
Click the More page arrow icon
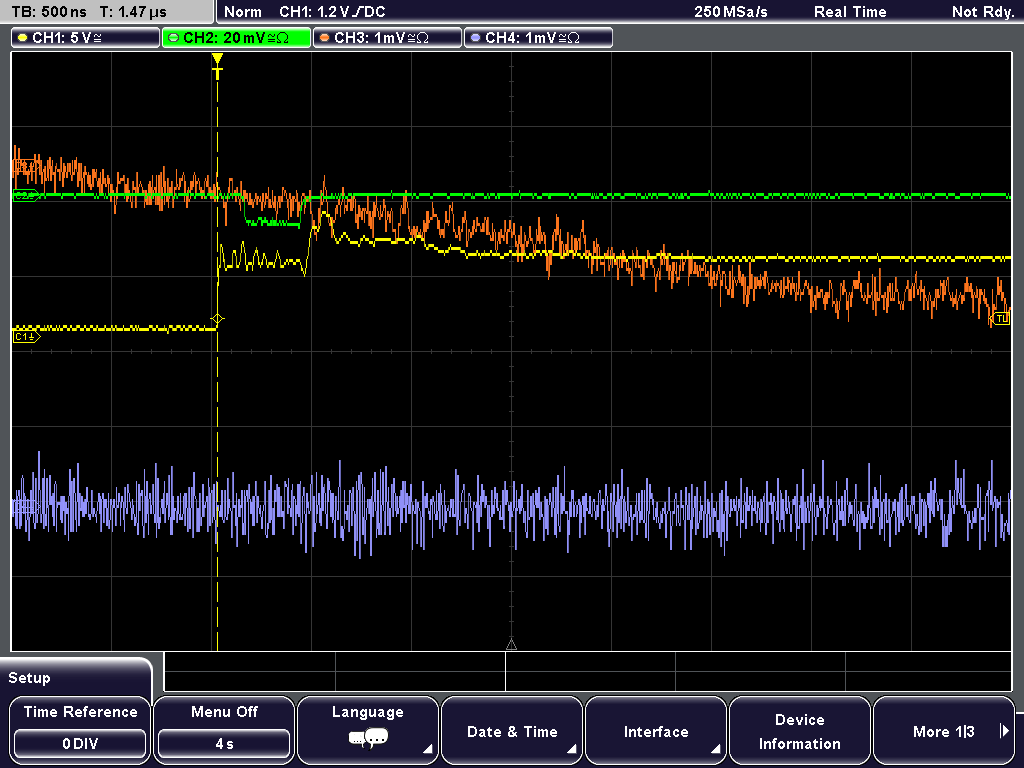(1004, 731)
